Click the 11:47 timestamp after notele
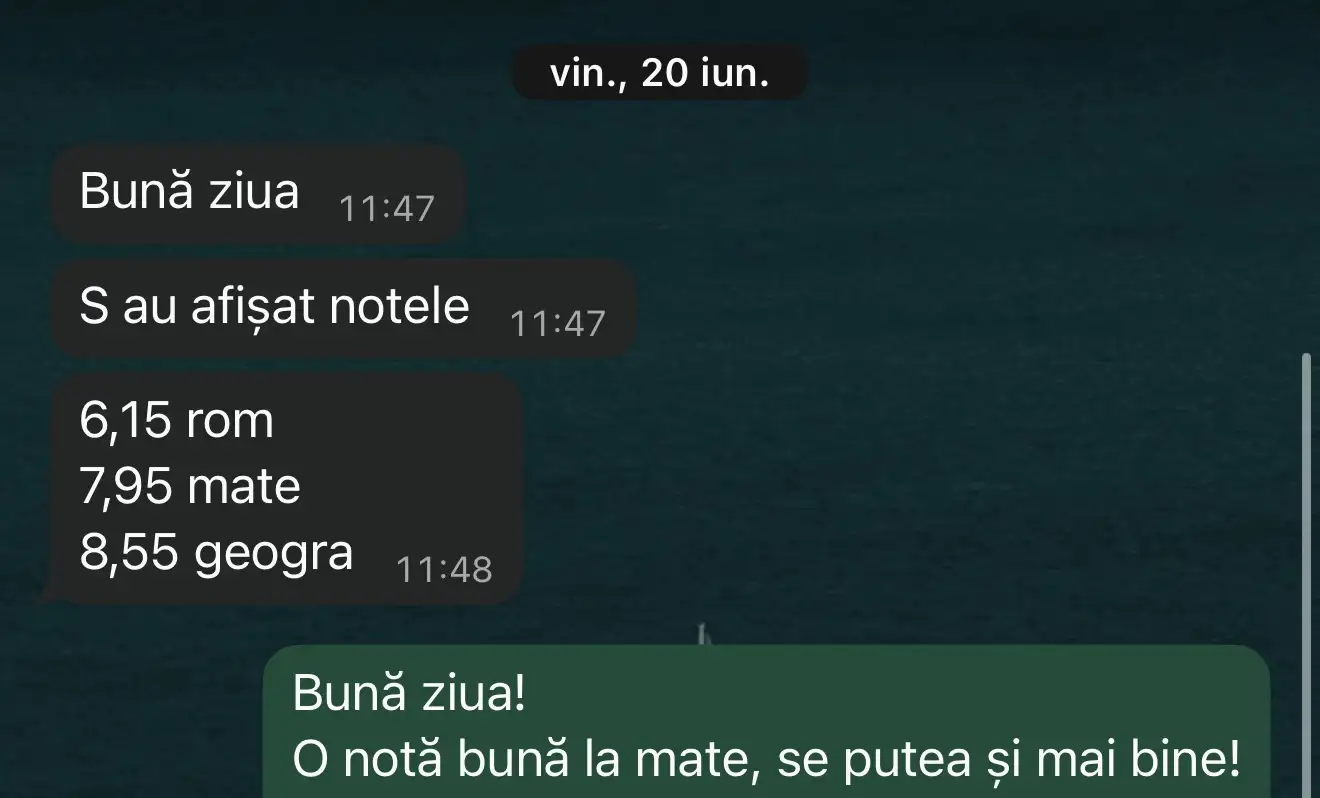The width and height of the screenshot is (1320, 798). [558, 323]
